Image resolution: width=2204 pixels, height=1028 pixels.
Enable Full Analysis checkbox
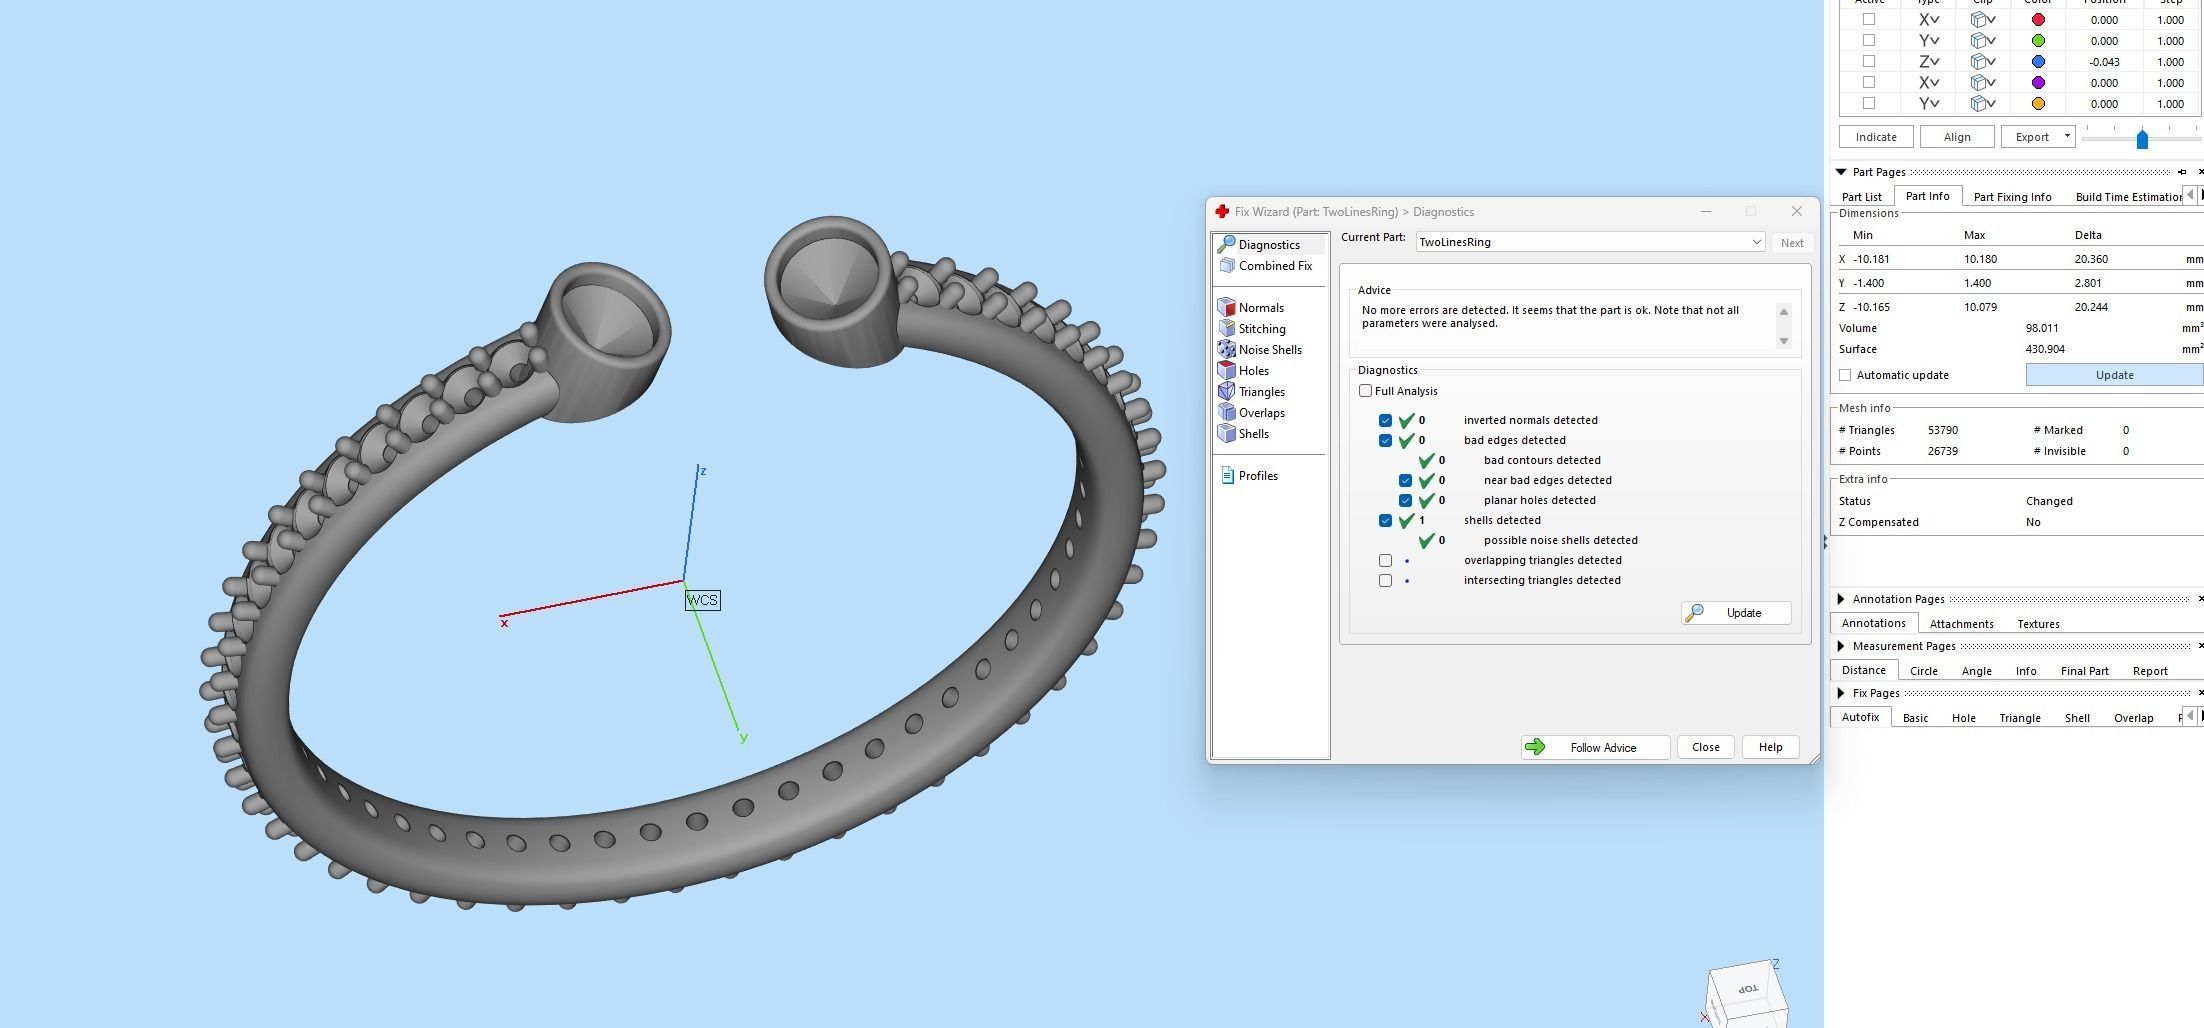coord(1365,391)
